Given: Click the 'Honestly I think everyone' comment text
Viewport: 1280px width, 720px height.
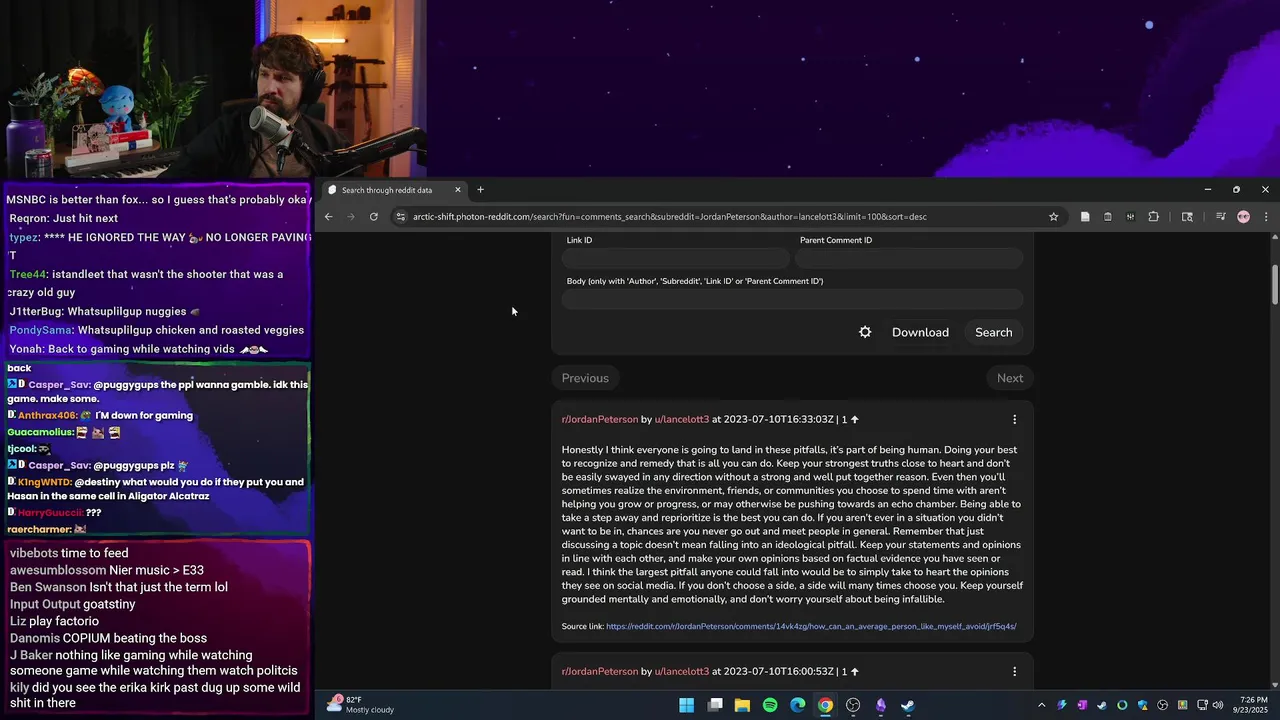Looking at the screenshot, I should [792, 524].
